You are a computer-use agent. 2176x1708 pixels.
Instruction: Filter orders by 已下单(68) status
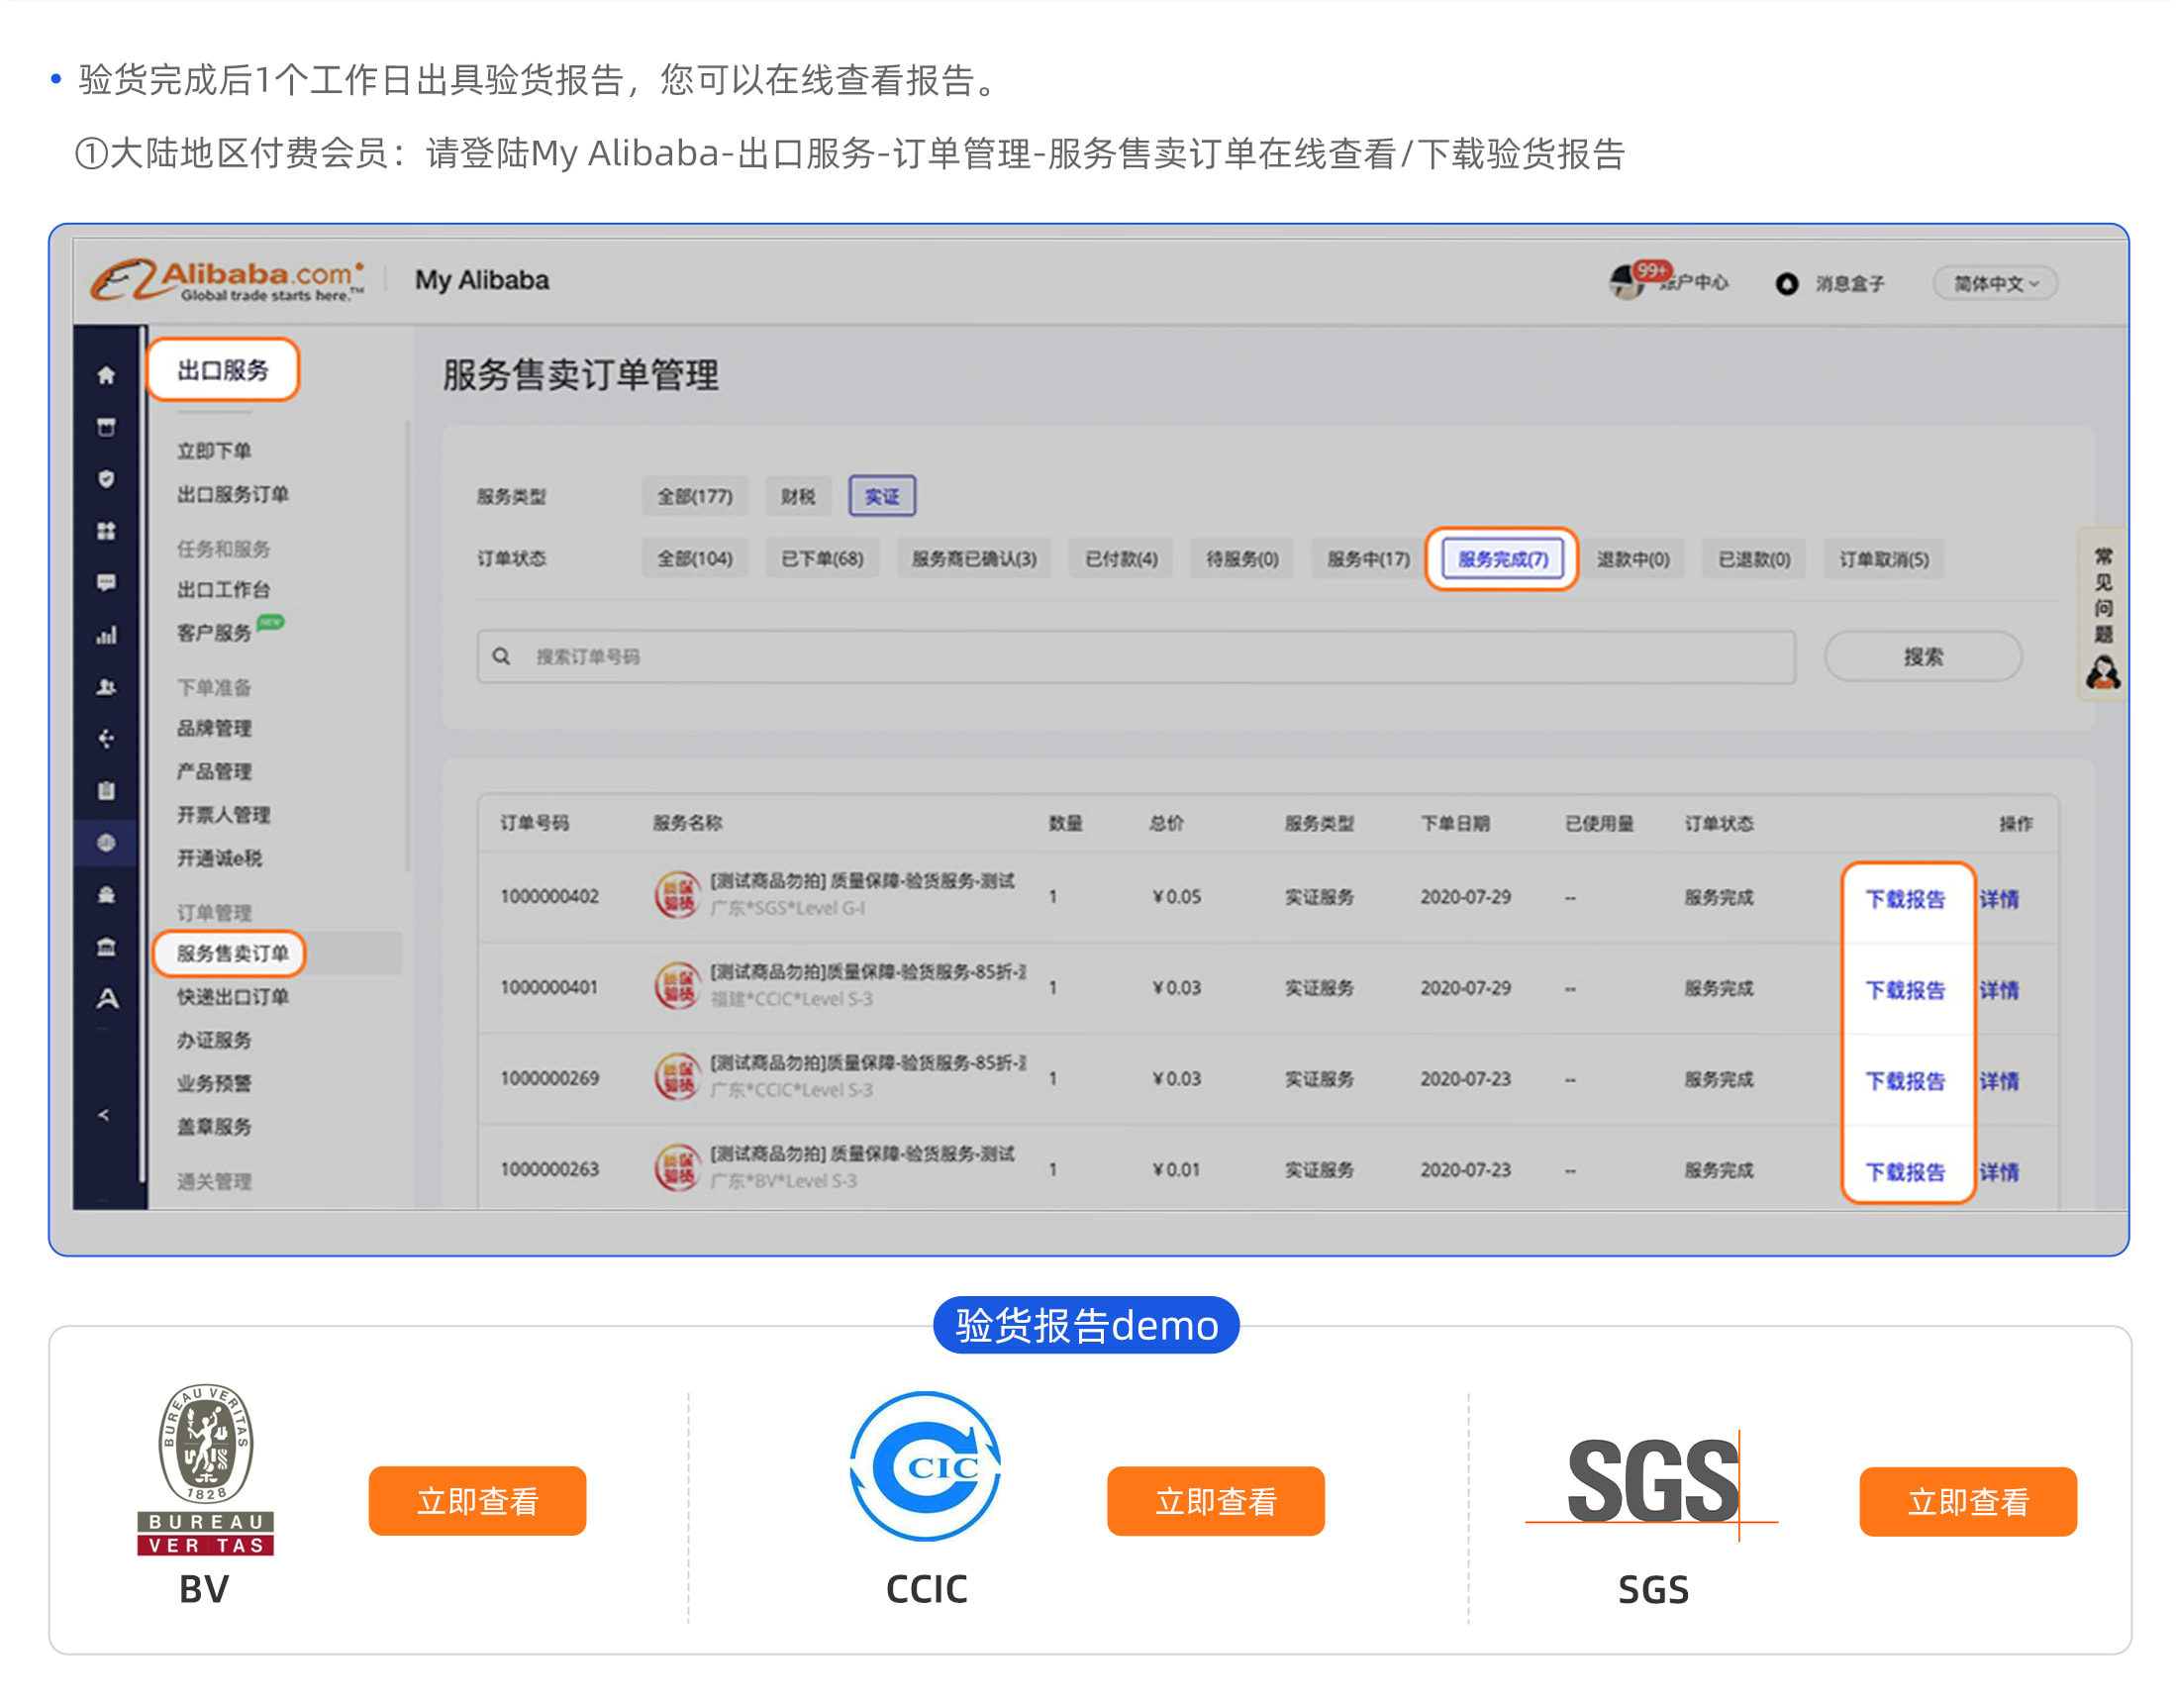pyautogui.click(x=821, y=559)
